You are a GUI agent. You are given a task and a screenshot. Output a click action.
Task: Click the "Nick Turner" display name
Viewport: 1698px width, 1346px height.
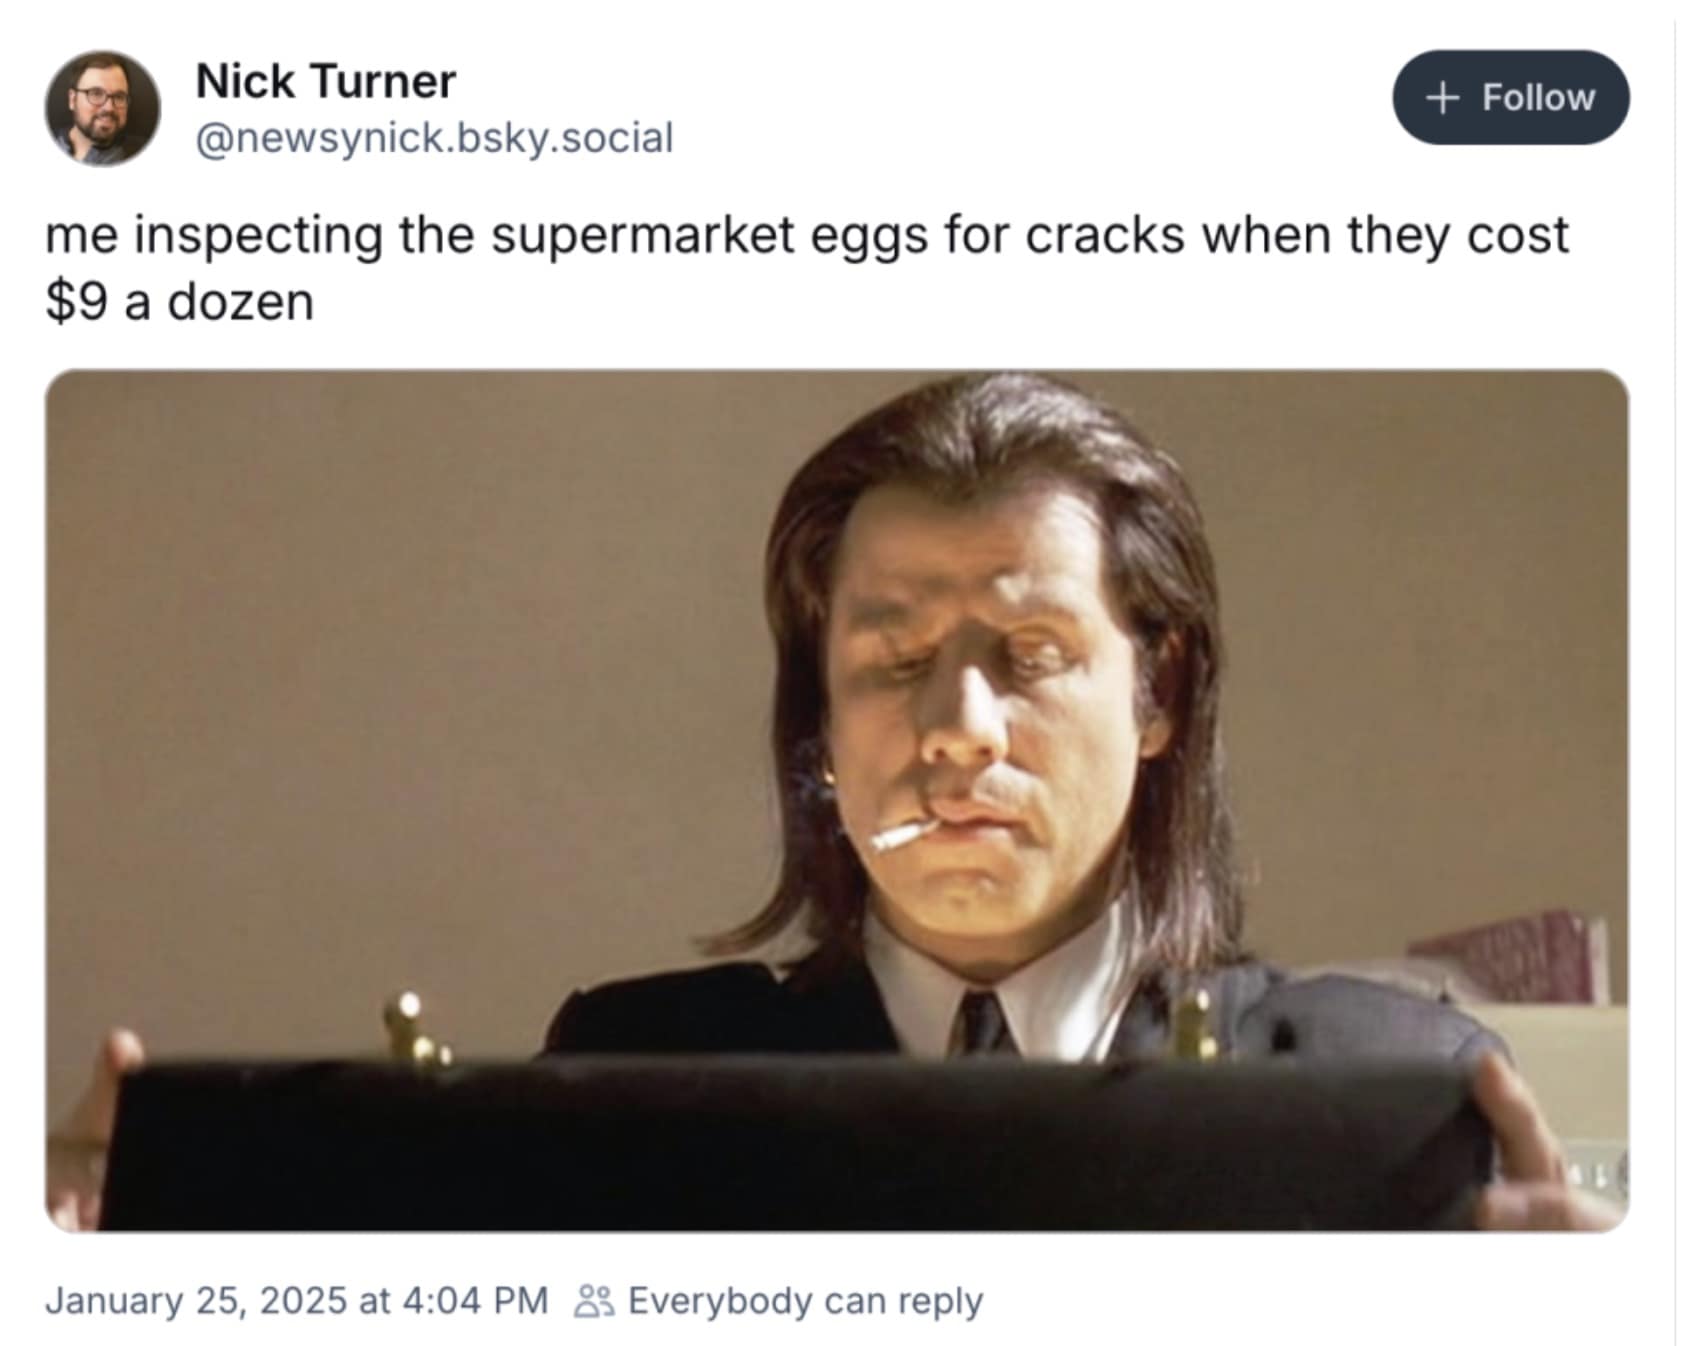tap(326, 81)
